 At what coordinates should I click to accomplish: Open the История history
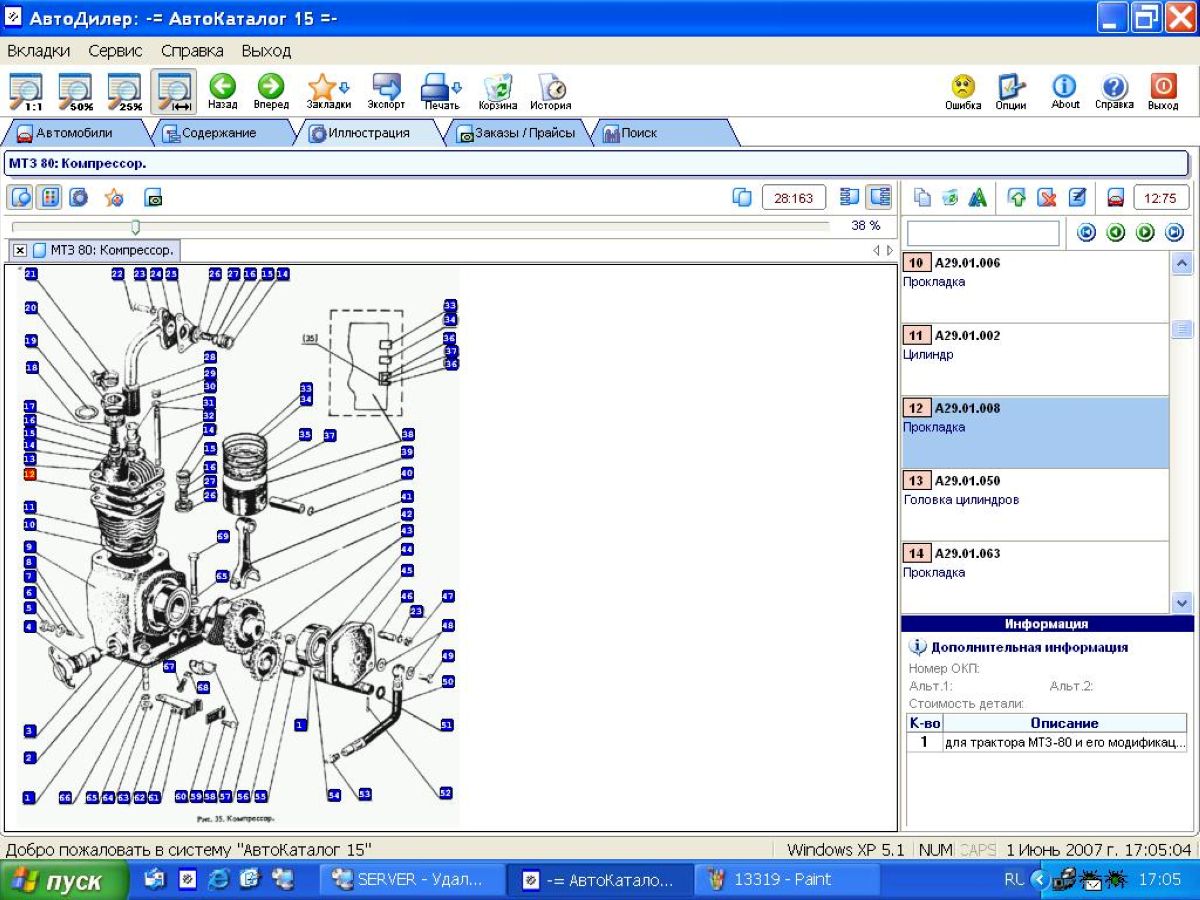click(551, 91)
